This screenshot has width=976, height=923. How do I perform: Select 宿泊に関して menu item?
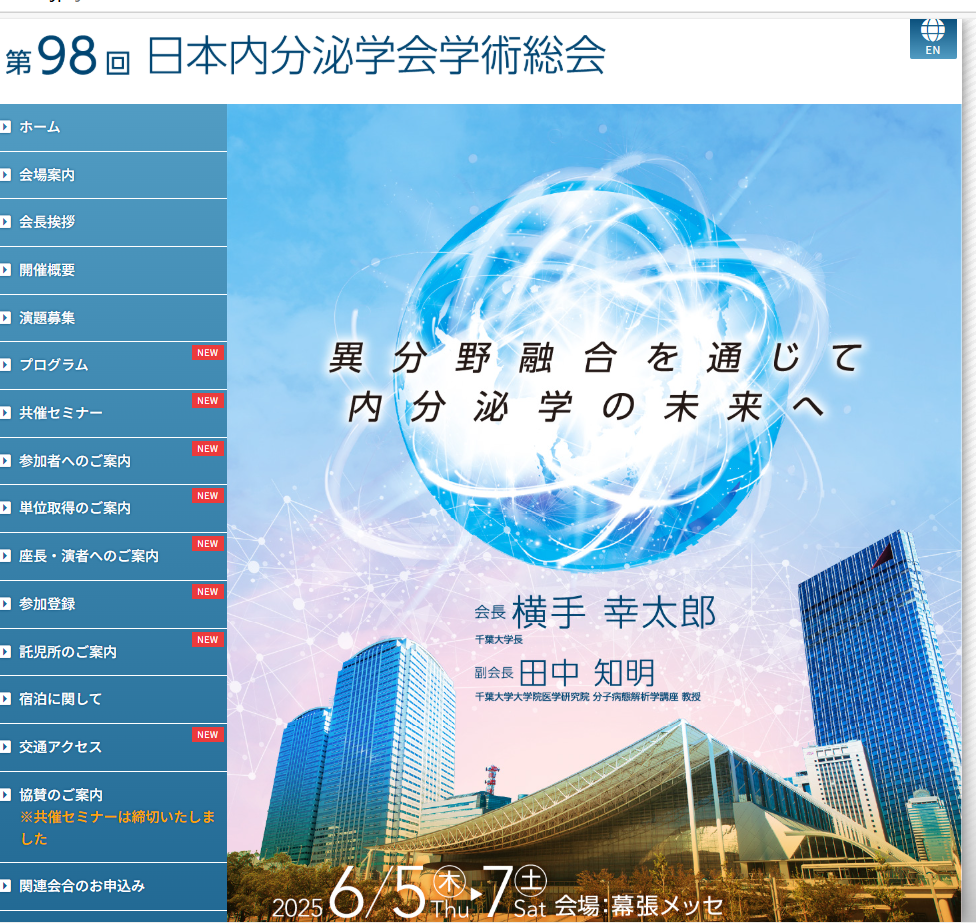(113, 700)
